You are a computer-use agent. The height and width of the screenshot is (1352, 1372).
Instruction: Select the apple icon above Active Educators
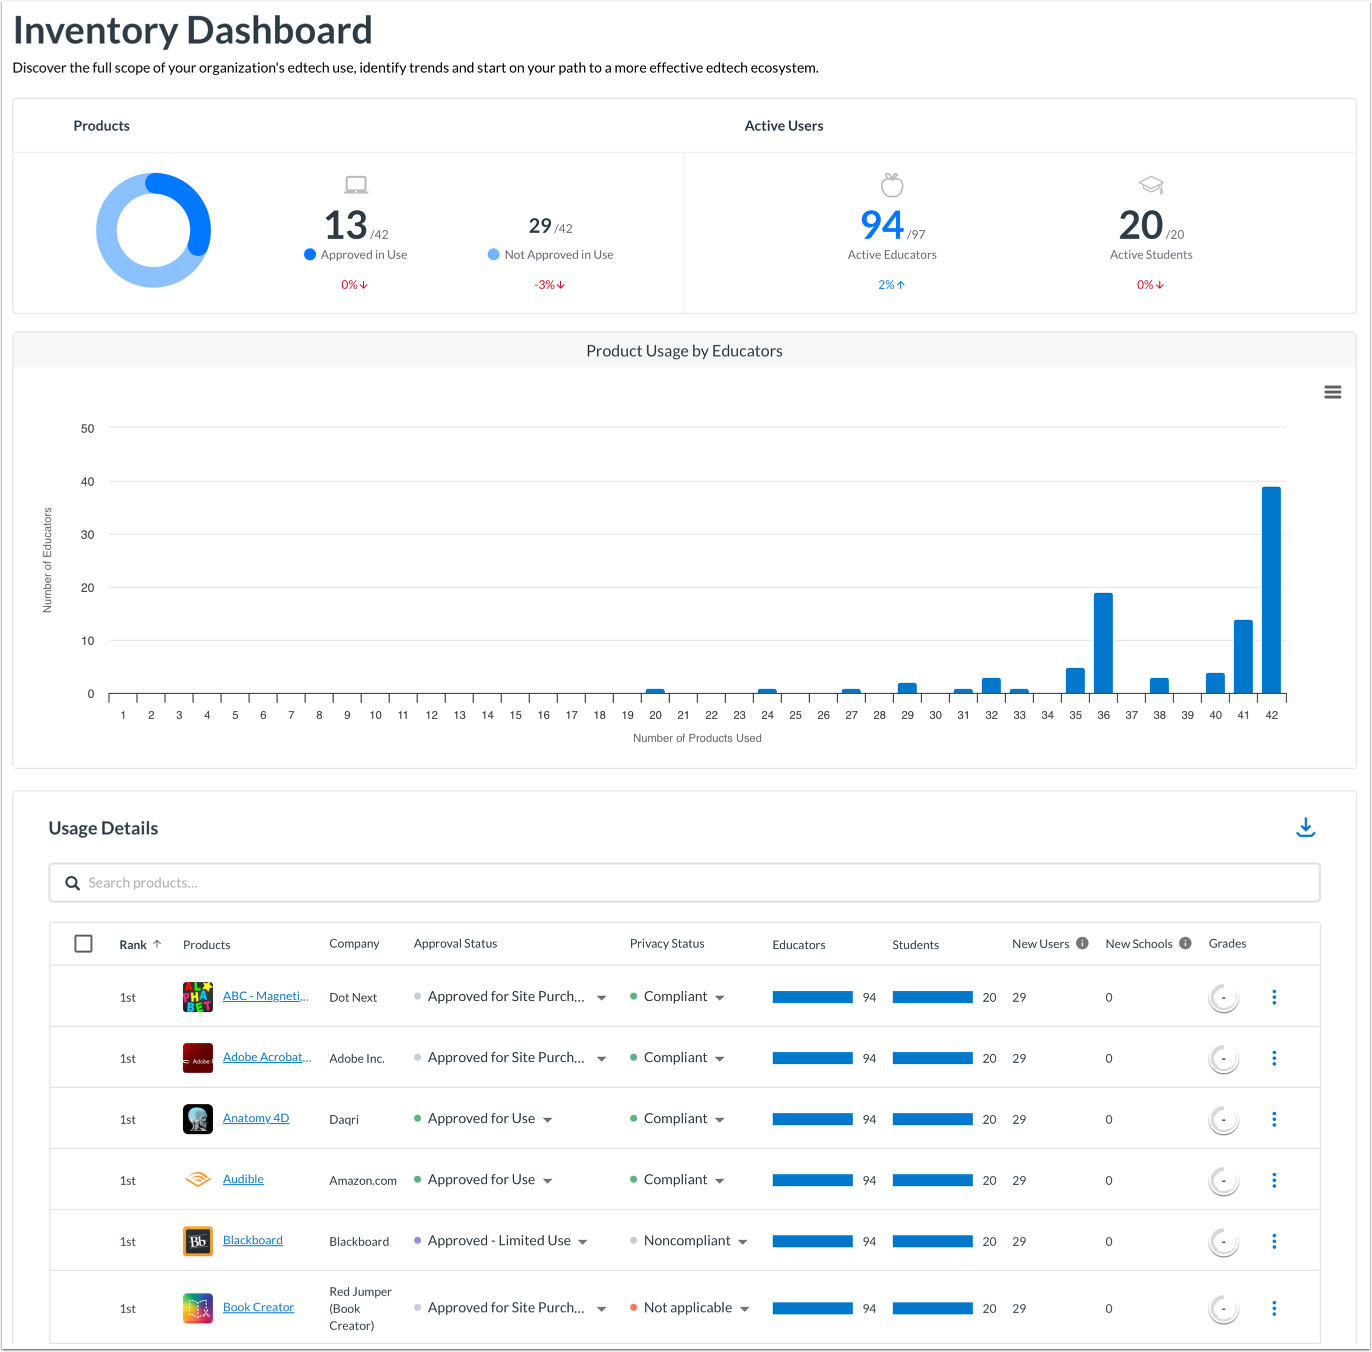coord(891,184)
